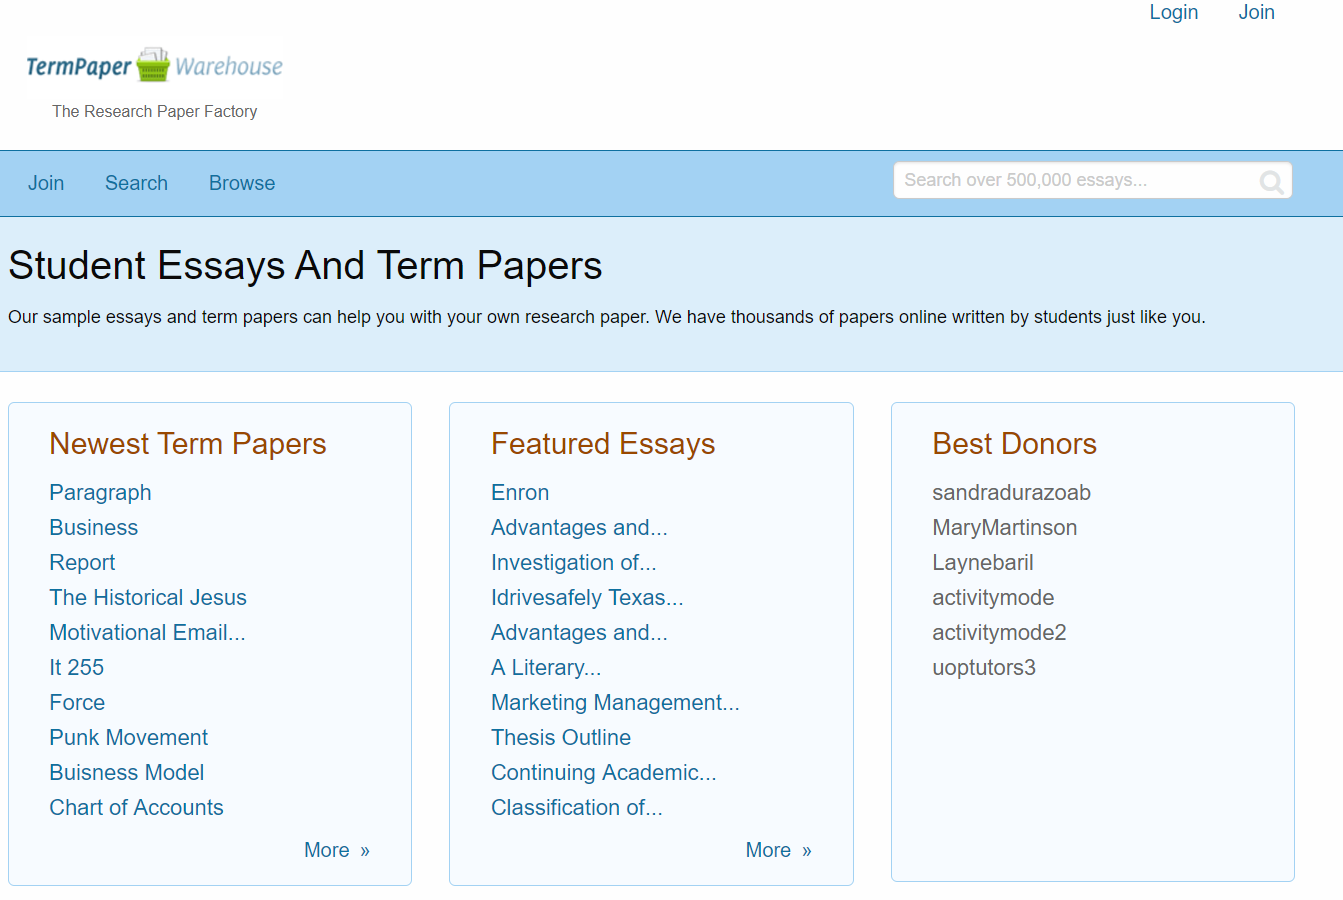1343x900 pixels.
Task: Open the Enron featured essay
Action: (520, 492)
